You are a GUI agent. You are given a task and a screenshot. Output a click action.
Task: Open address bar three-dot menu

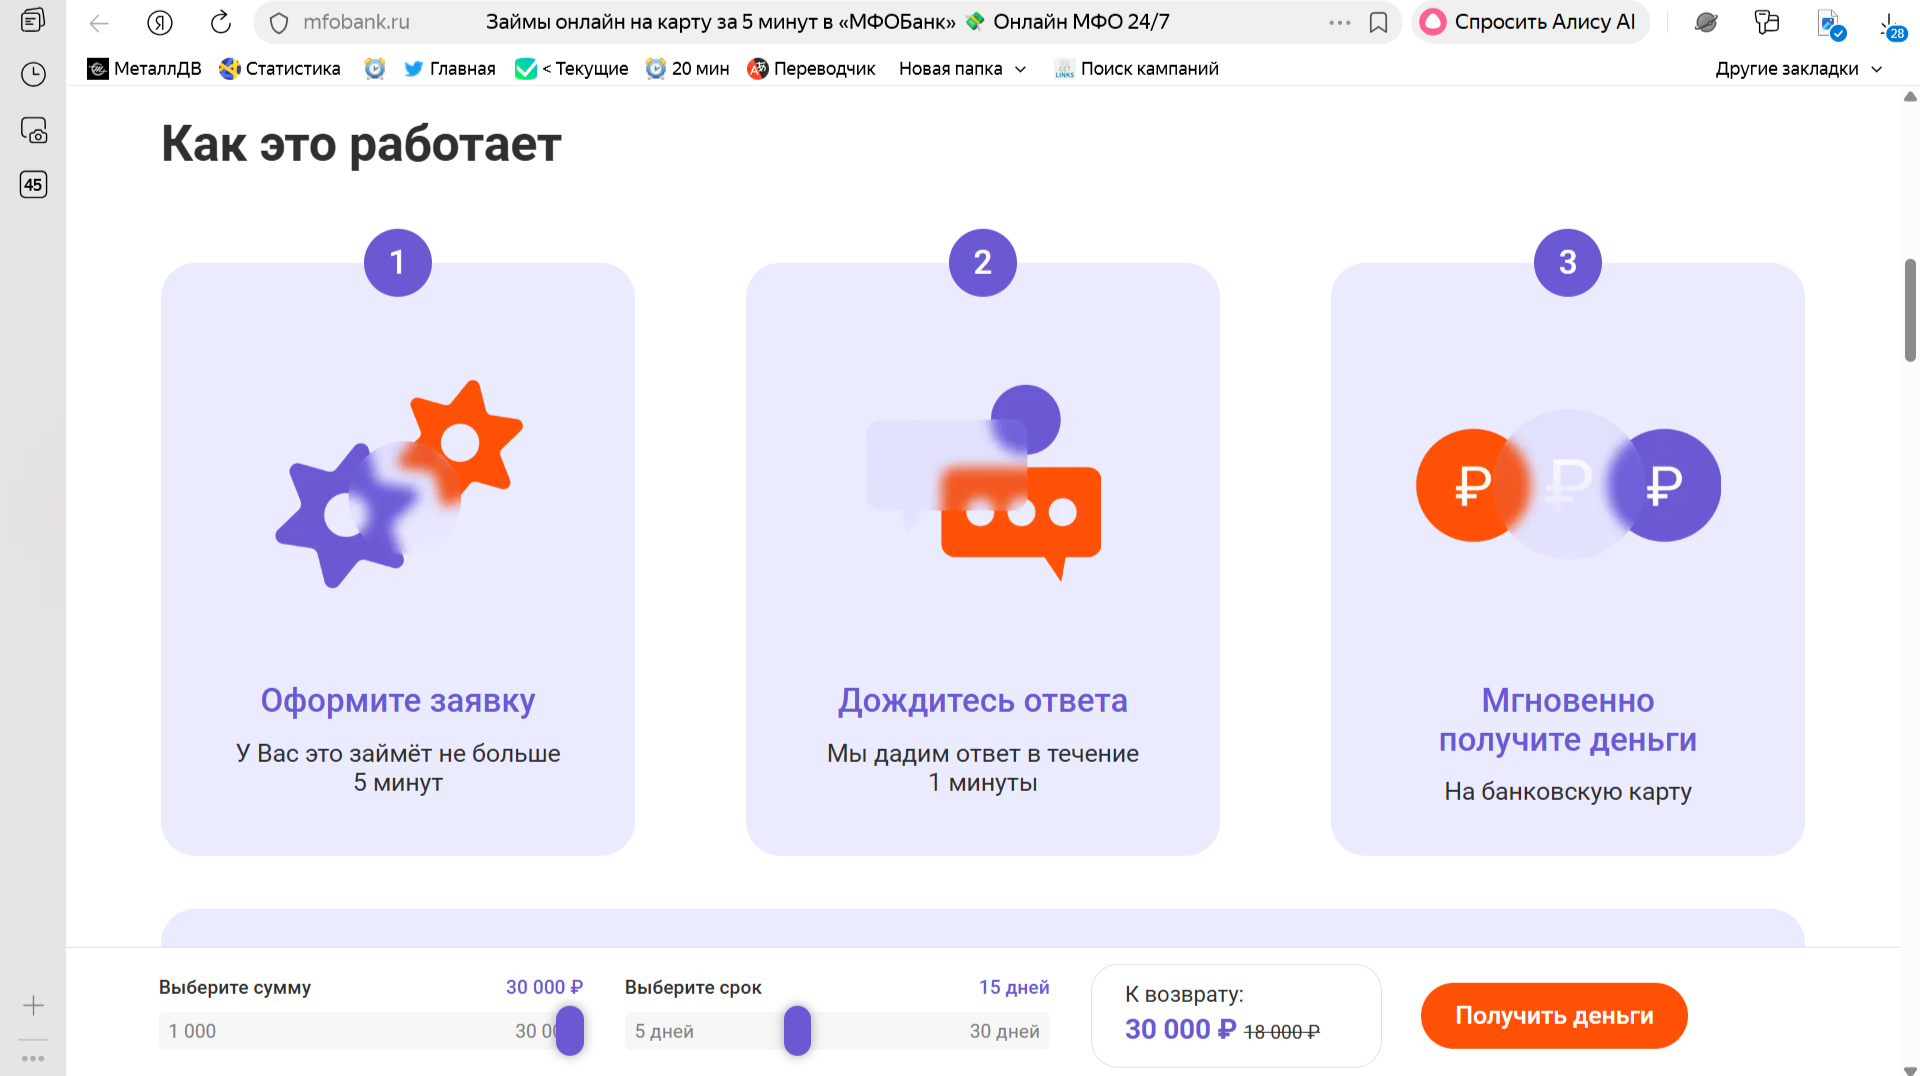pyautogui.click(x=1340, y=22)
